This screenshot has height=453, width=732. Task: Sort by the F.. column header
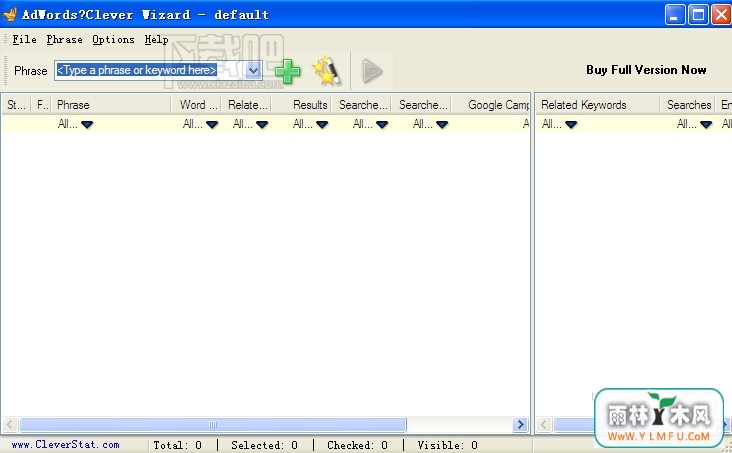pyautogui.click(x=42, y=105)
